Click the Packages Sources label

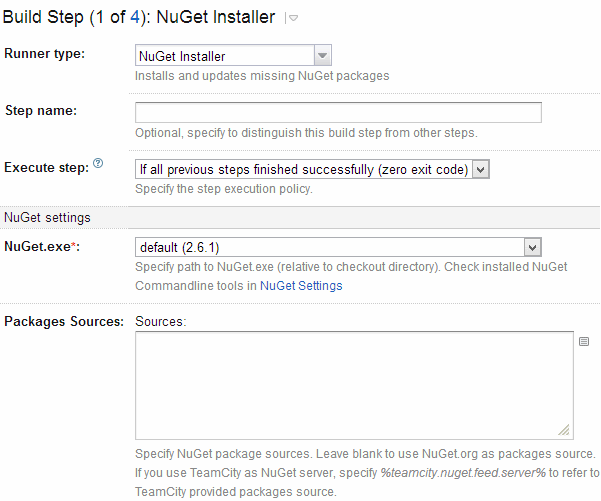(64, 322)
